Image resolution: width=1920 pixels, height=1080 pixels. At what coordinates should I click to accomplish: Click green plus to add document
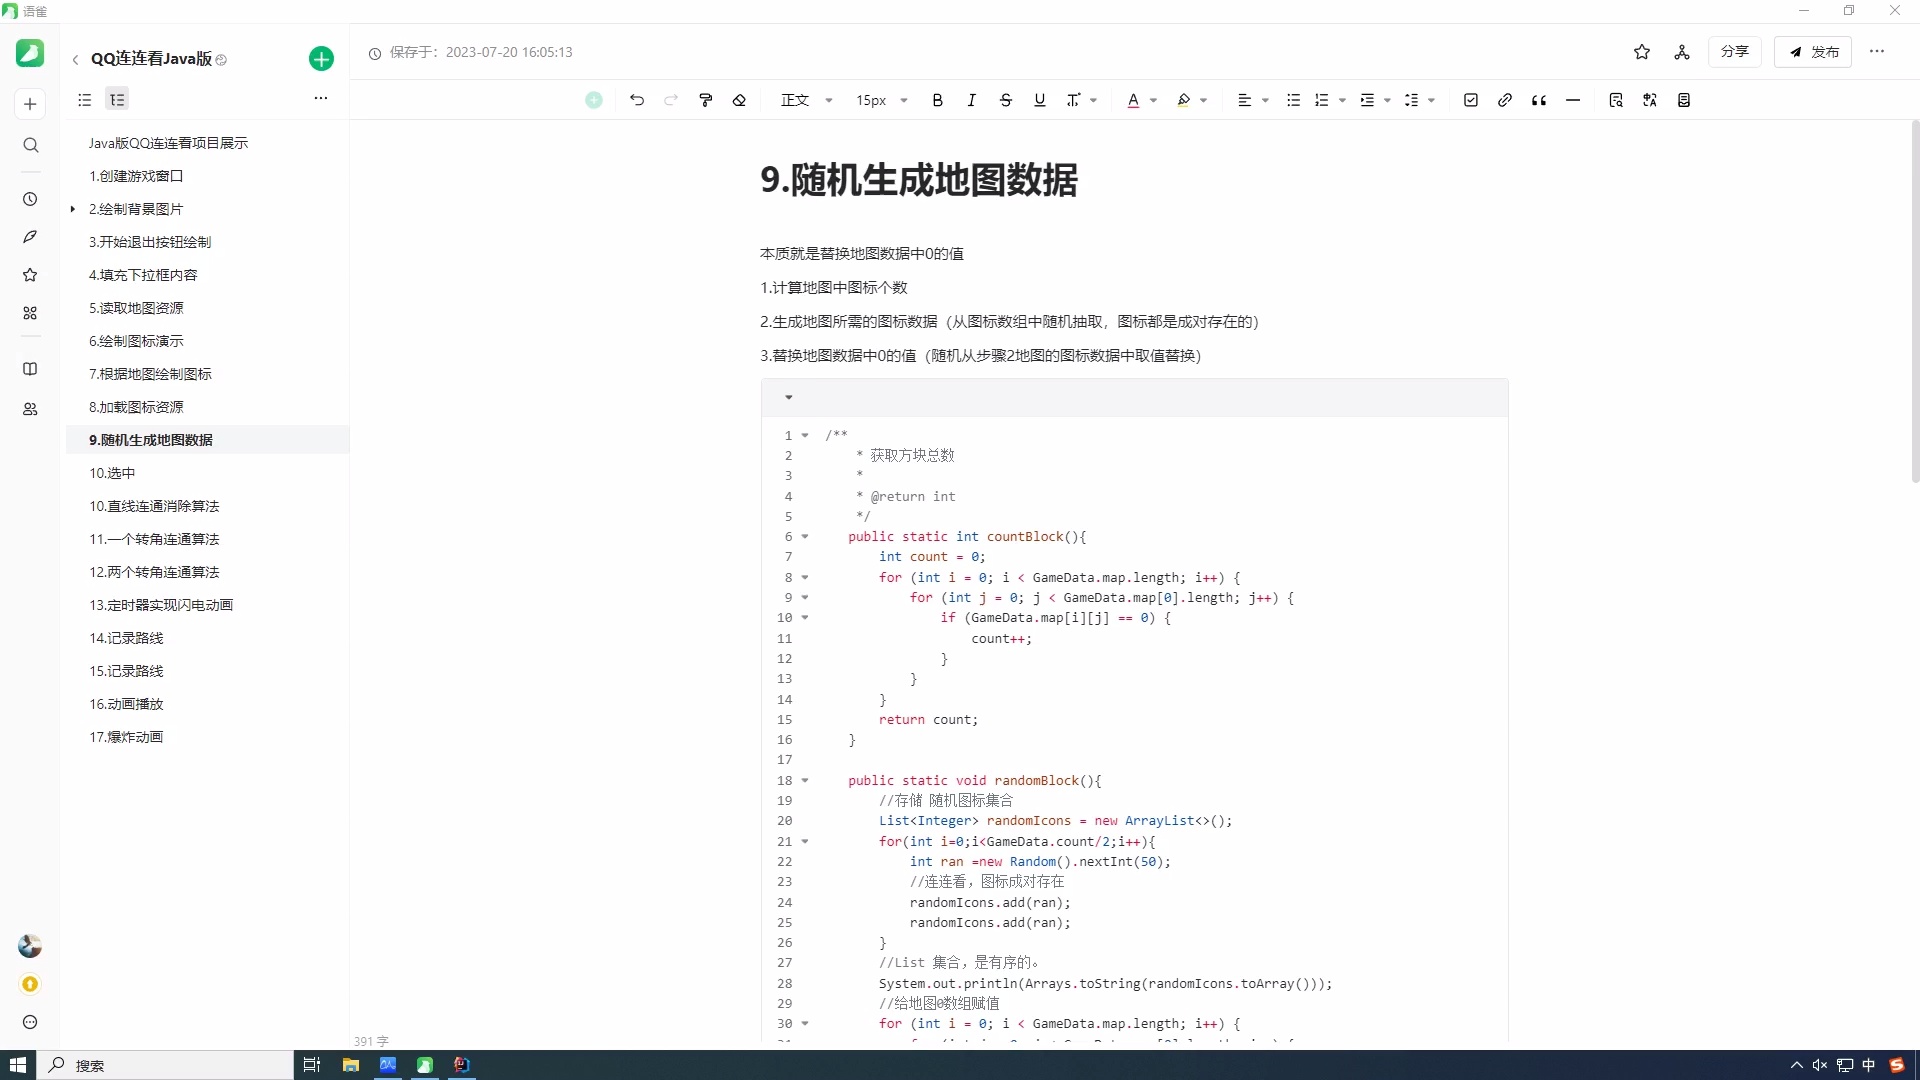coord(321,59)
